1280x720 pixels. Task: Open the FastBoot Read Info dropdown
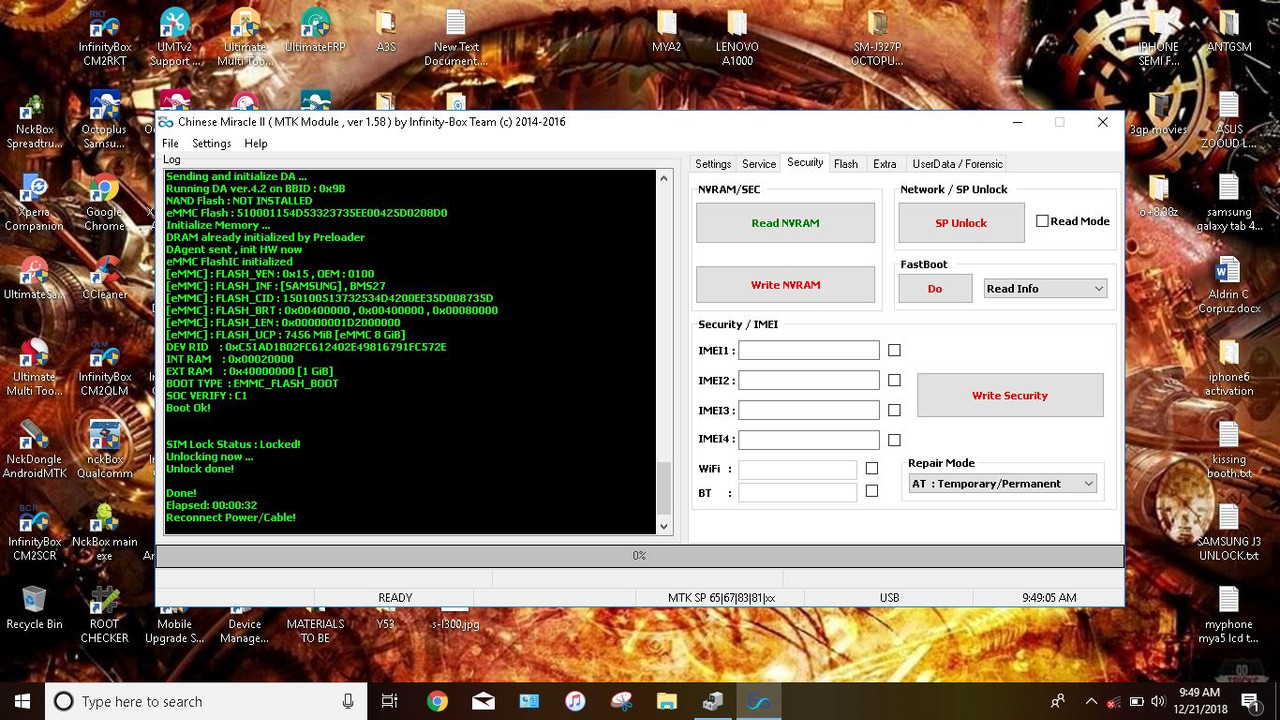(x=1045, y=289)
